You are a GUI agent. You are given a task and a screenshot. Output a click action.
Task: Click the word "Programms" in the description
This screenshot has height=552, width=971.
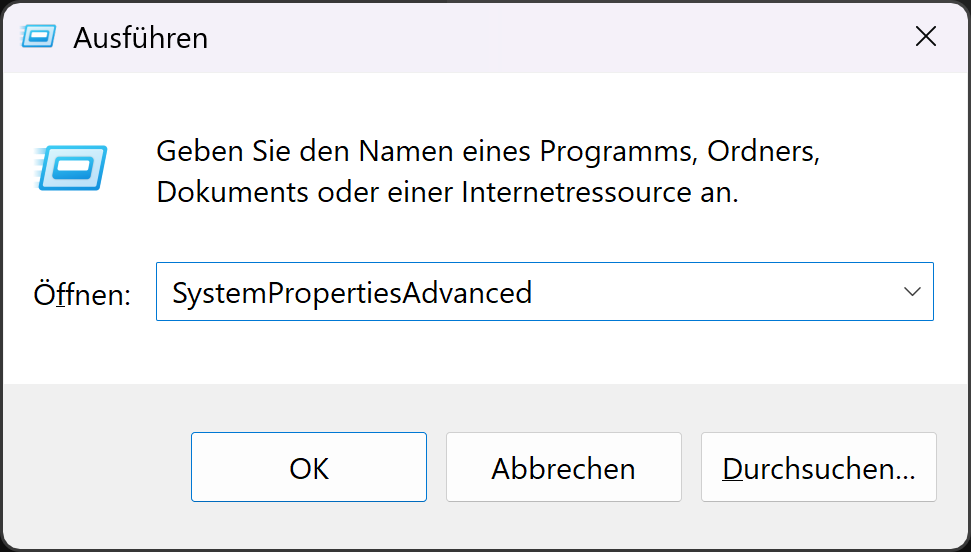coord(616,153)
